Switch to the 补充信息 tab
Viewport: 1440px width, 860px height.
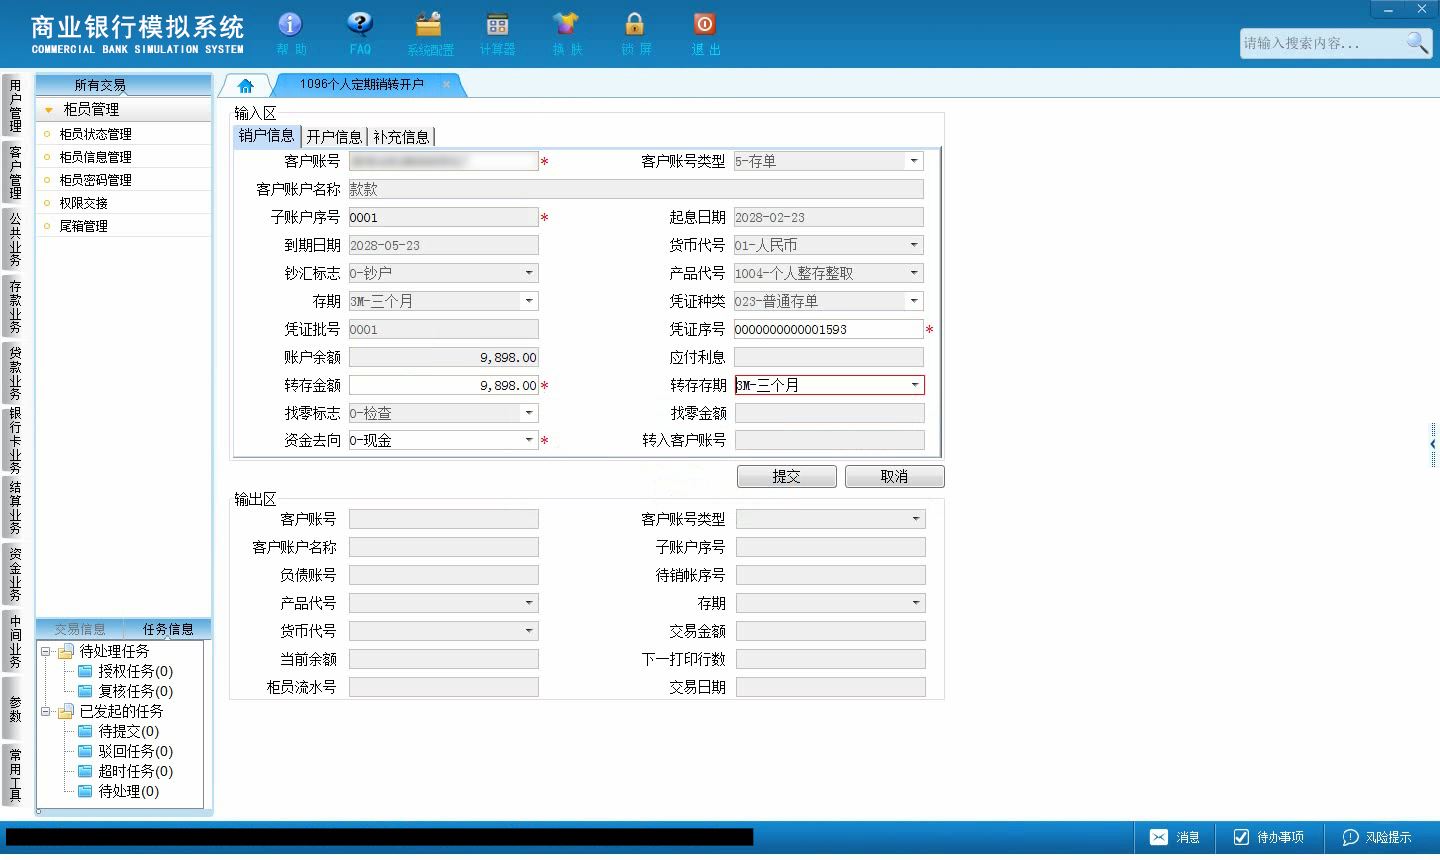click(401, 137)
